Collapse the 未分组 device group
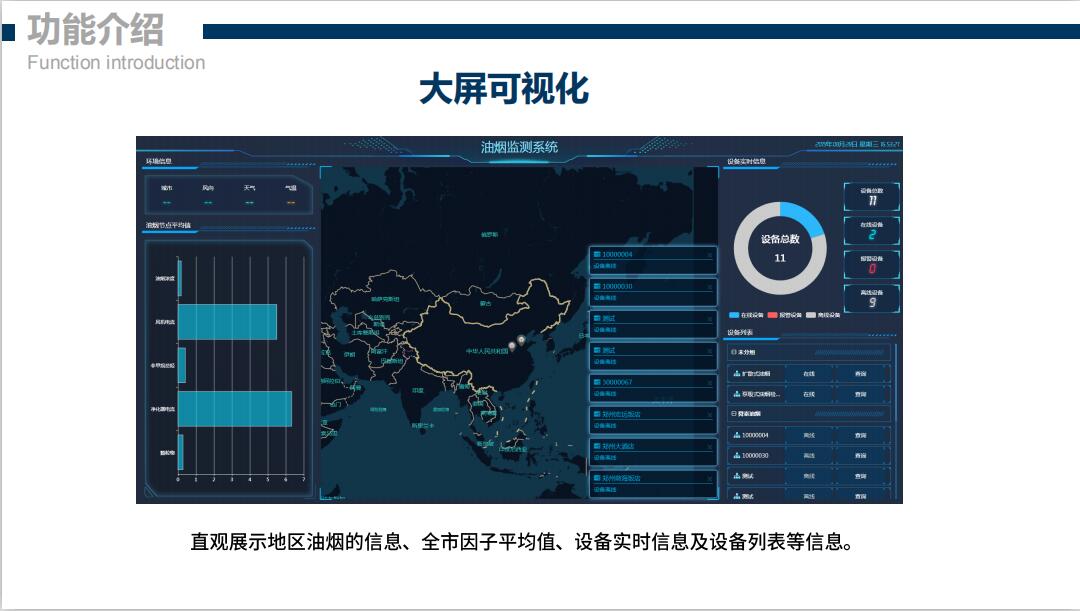Viewport: 1080px width, 611px height. (734, 352)
